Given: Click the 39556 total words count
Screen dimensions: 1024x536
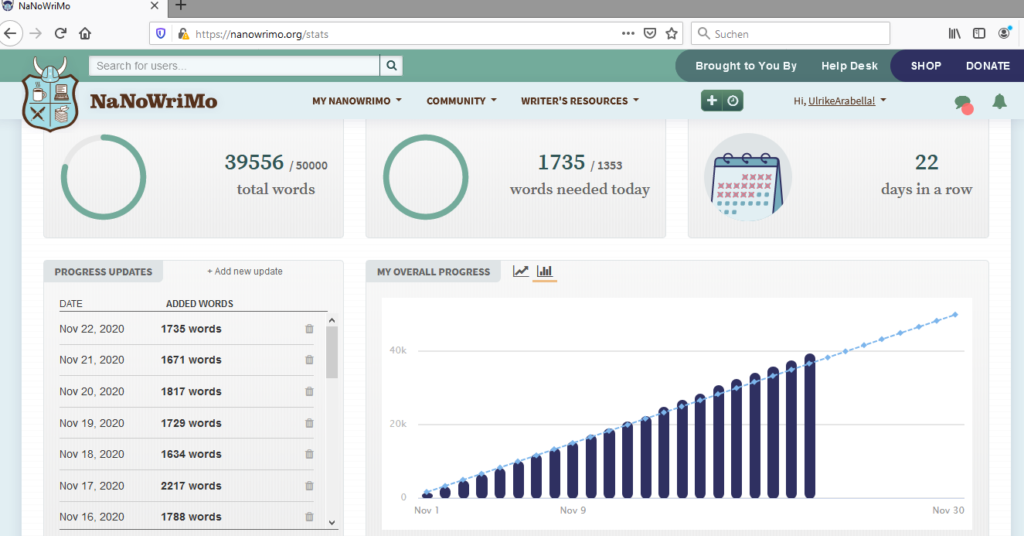Looking at the screenshot, I should point(254,162).
